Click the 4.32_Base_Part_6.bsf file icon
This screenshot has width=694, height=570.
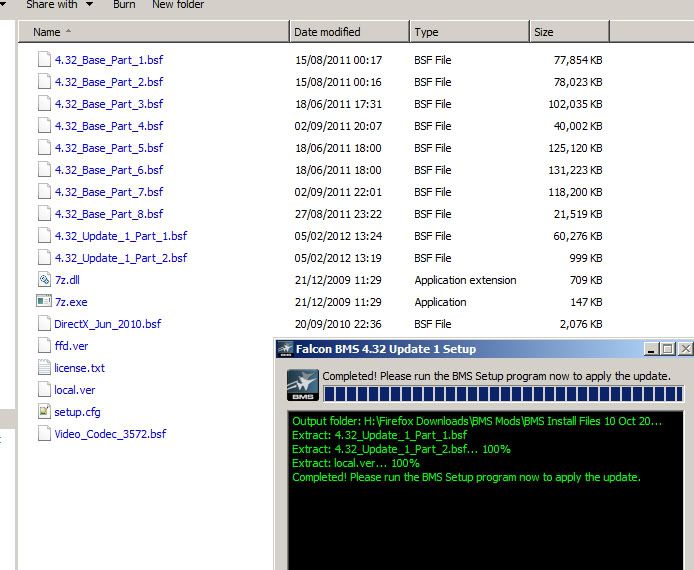44,169
